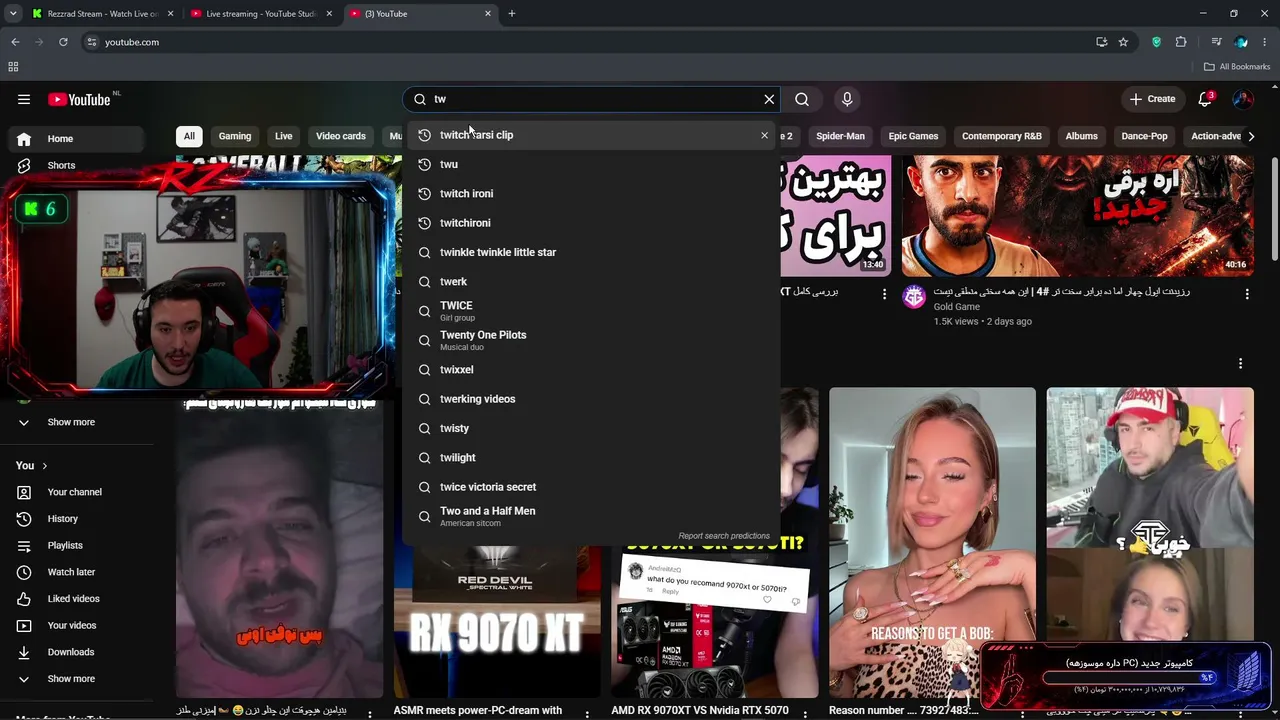Show more chips with the next arrow

point(1250,136)
